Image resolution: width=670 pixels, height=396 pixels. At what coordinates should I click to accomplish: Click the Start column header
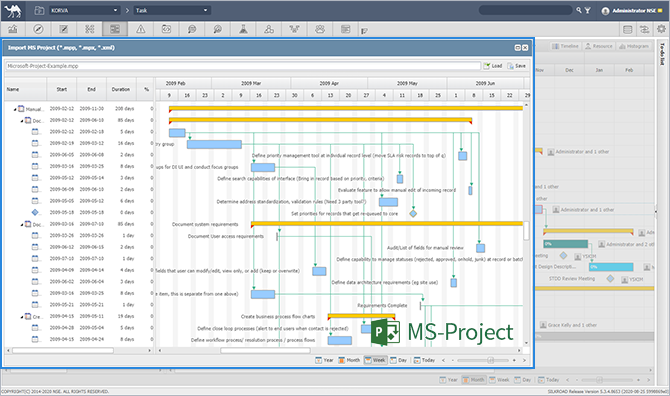[x=62, y=89]
